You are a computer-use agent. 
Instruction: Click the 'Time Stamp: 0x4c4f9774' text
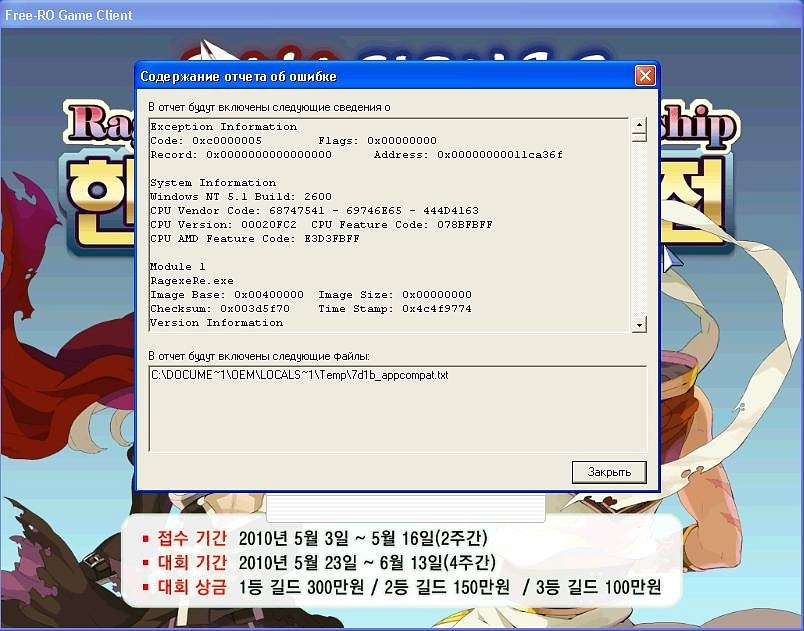pyautogui.click(x=395, y=309)
